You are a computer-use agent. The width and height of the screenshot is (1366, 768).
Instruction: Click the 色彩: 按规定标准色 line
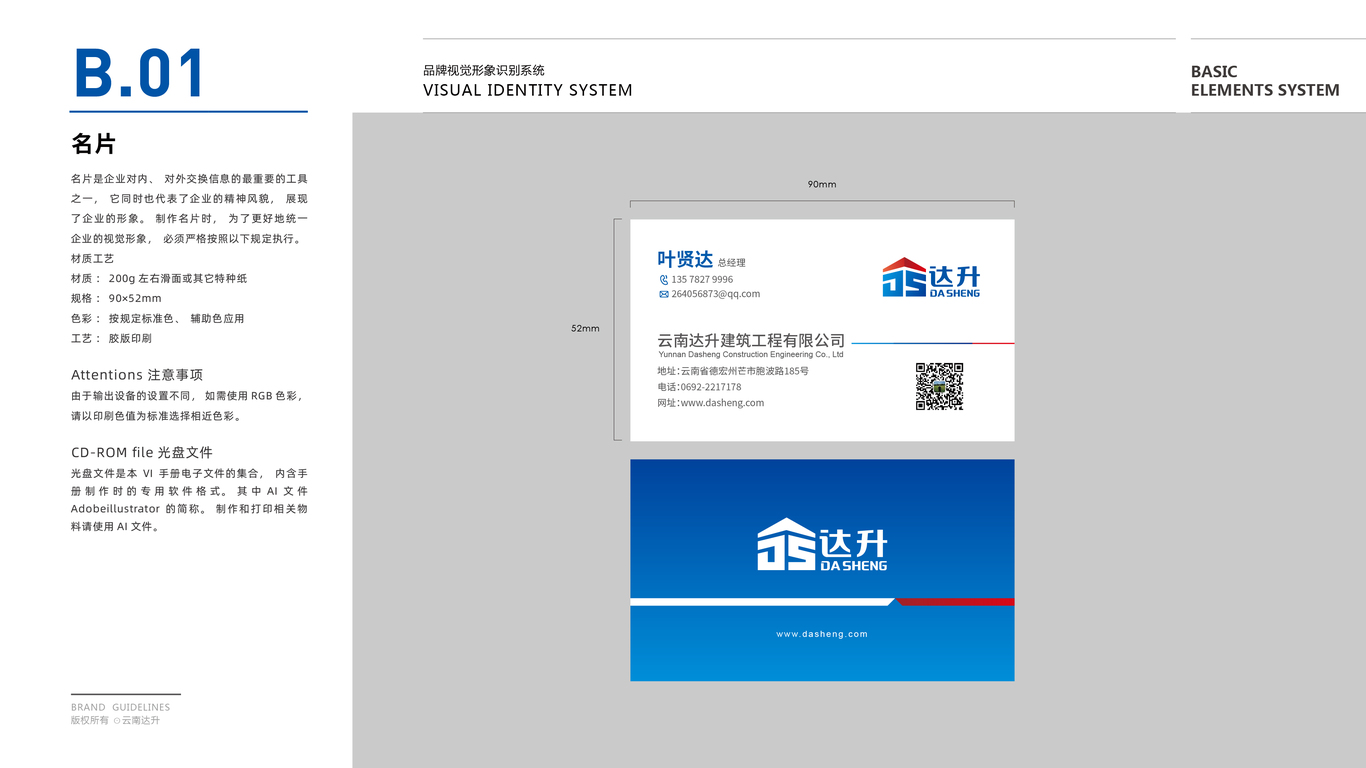[158, 318]
